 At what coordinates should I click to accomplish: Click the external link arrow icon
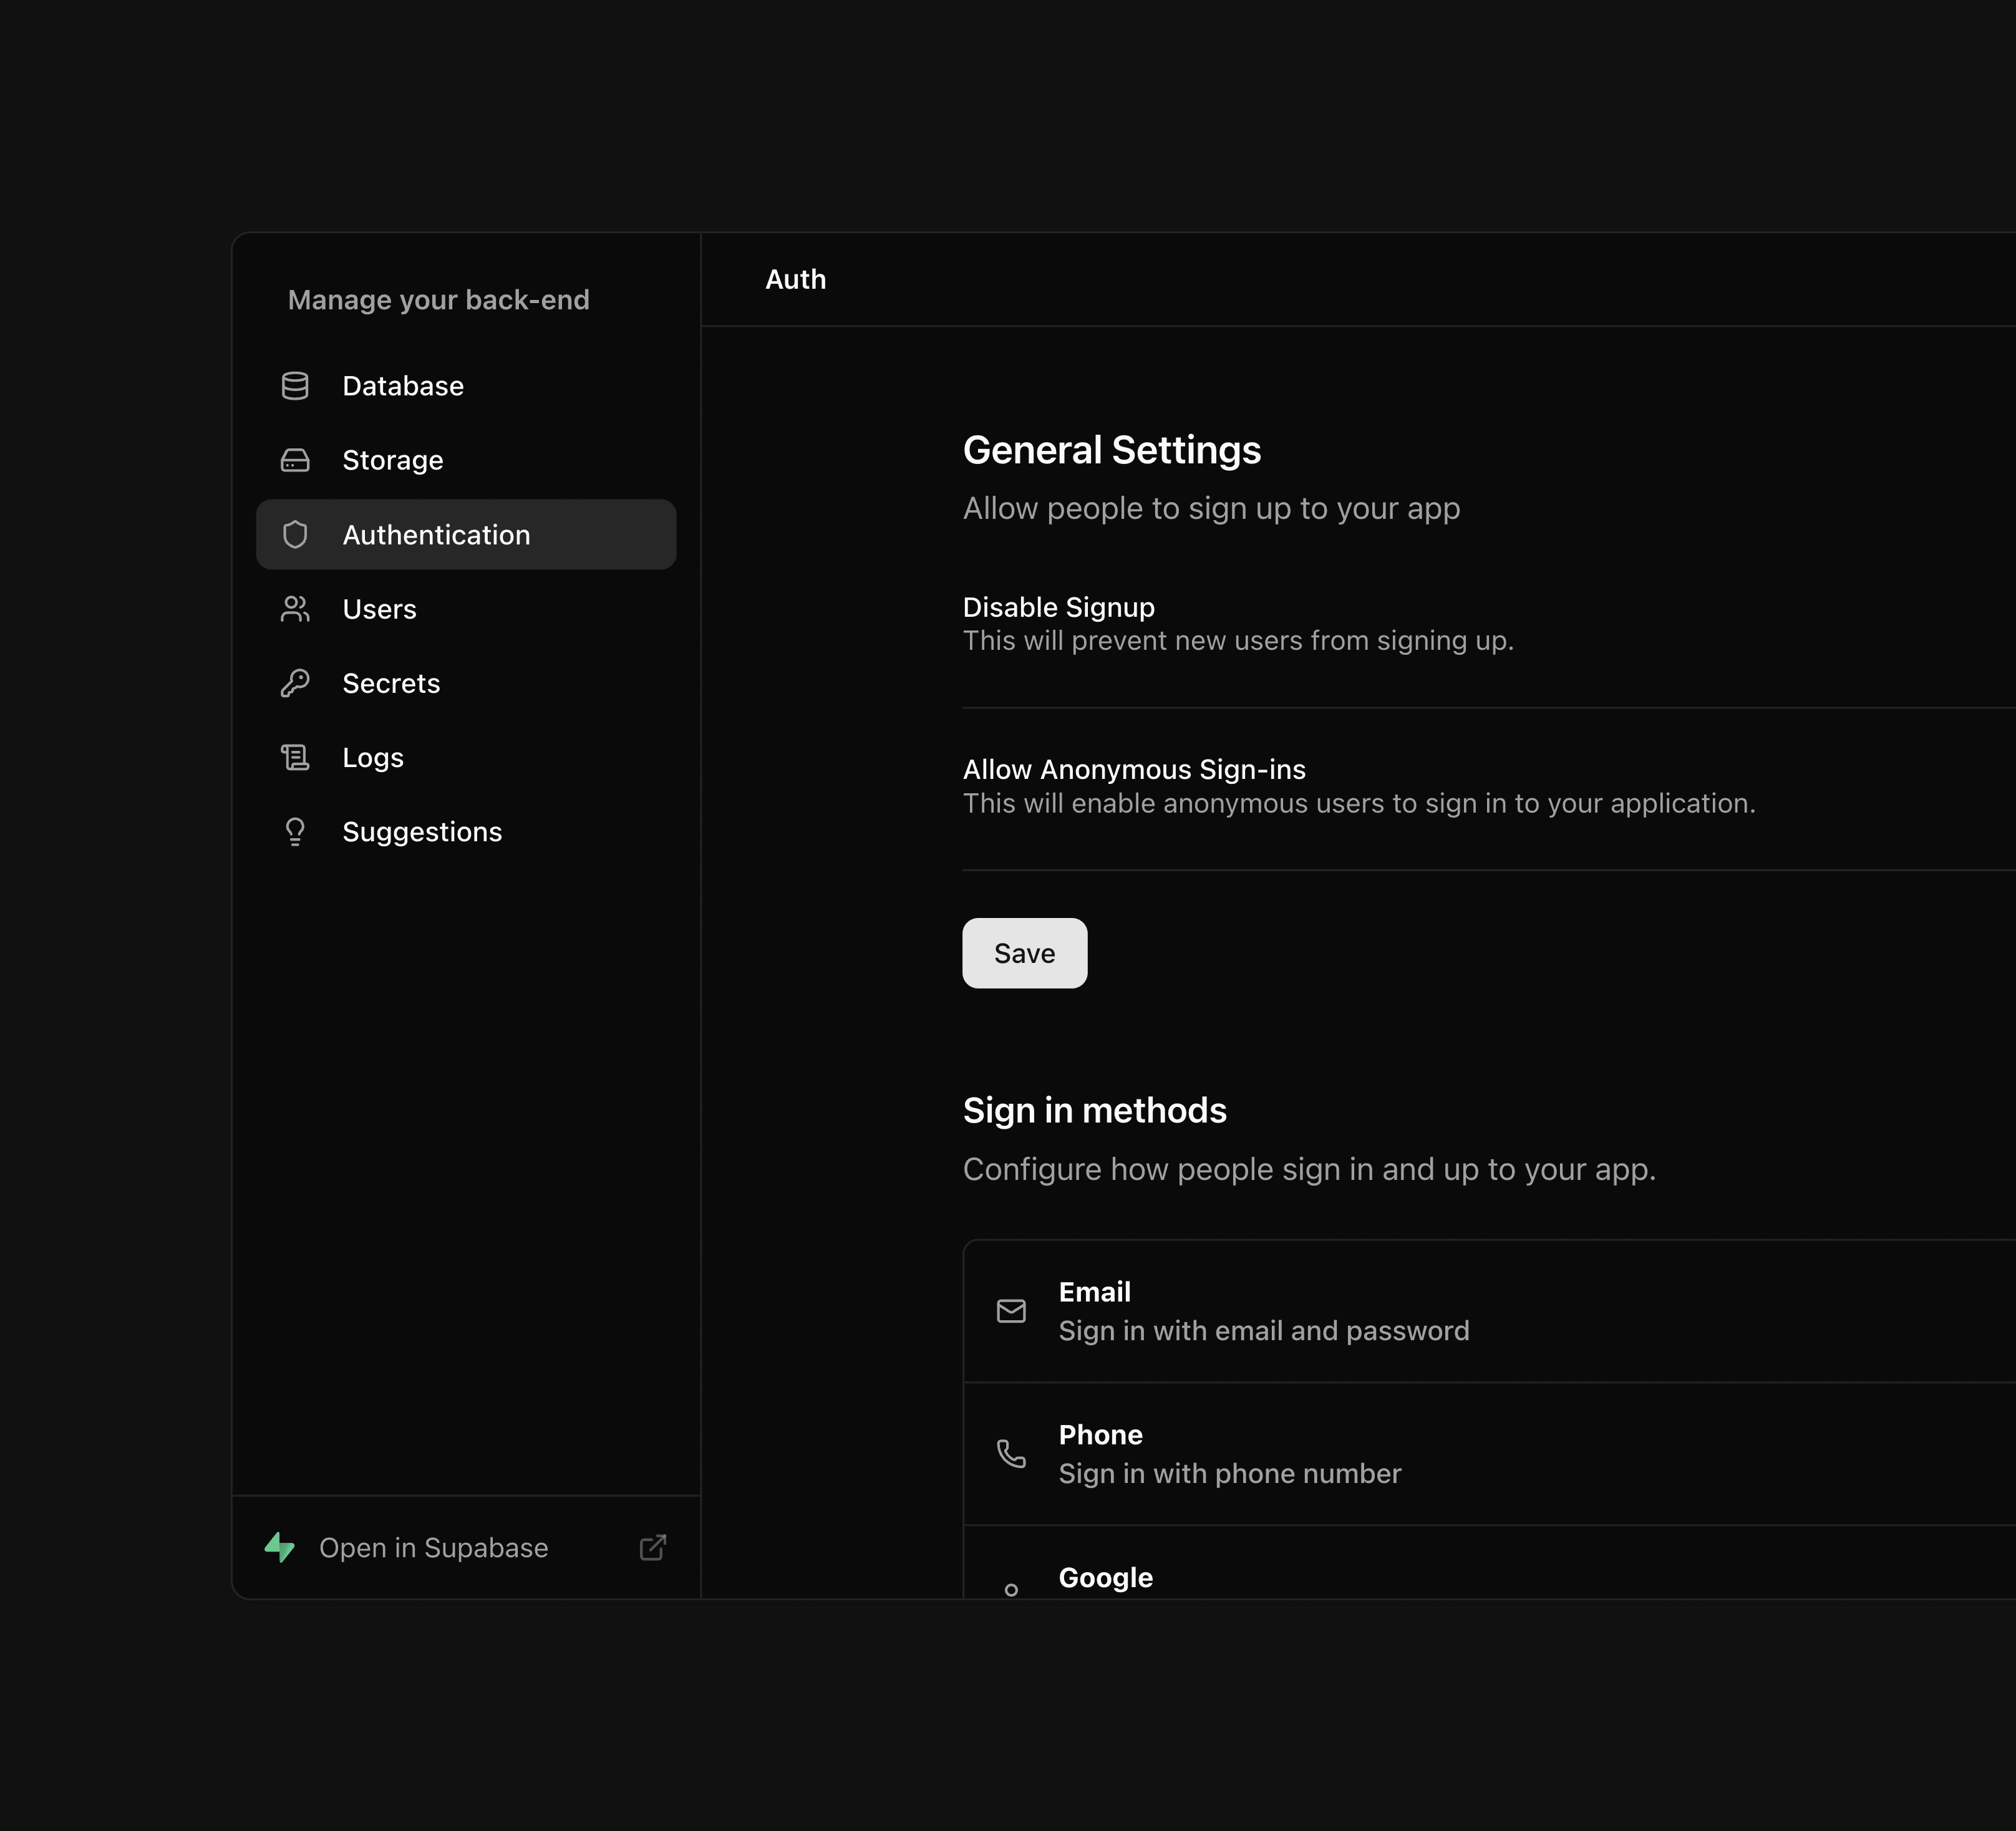tap(653, 1548)
